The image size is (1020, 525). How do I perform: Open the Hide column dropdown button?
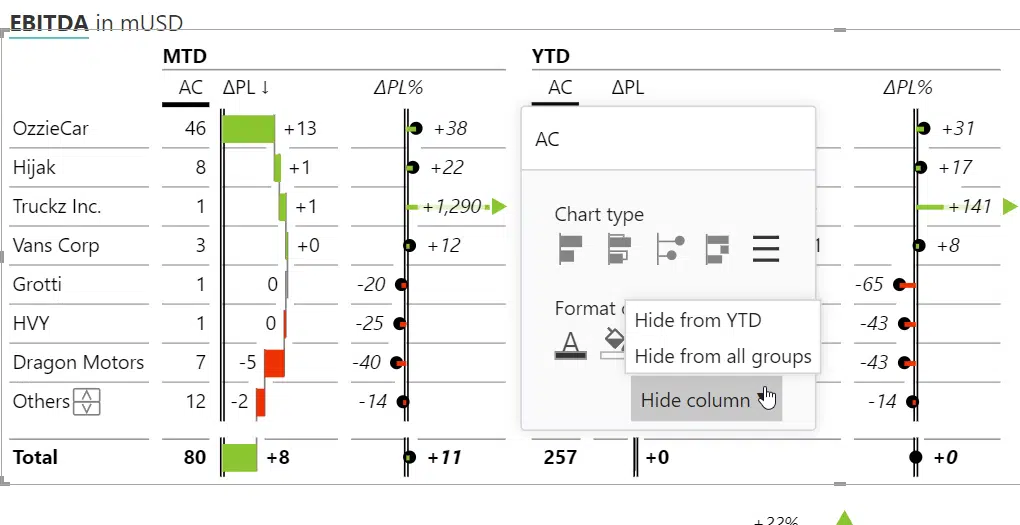pos(706,399)
